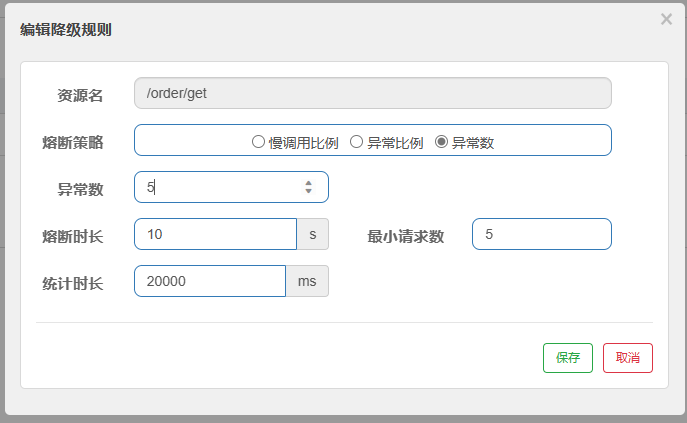Click the 最小请求数 label
Viewport: 687px width, 423px height.
coord(406,237)
